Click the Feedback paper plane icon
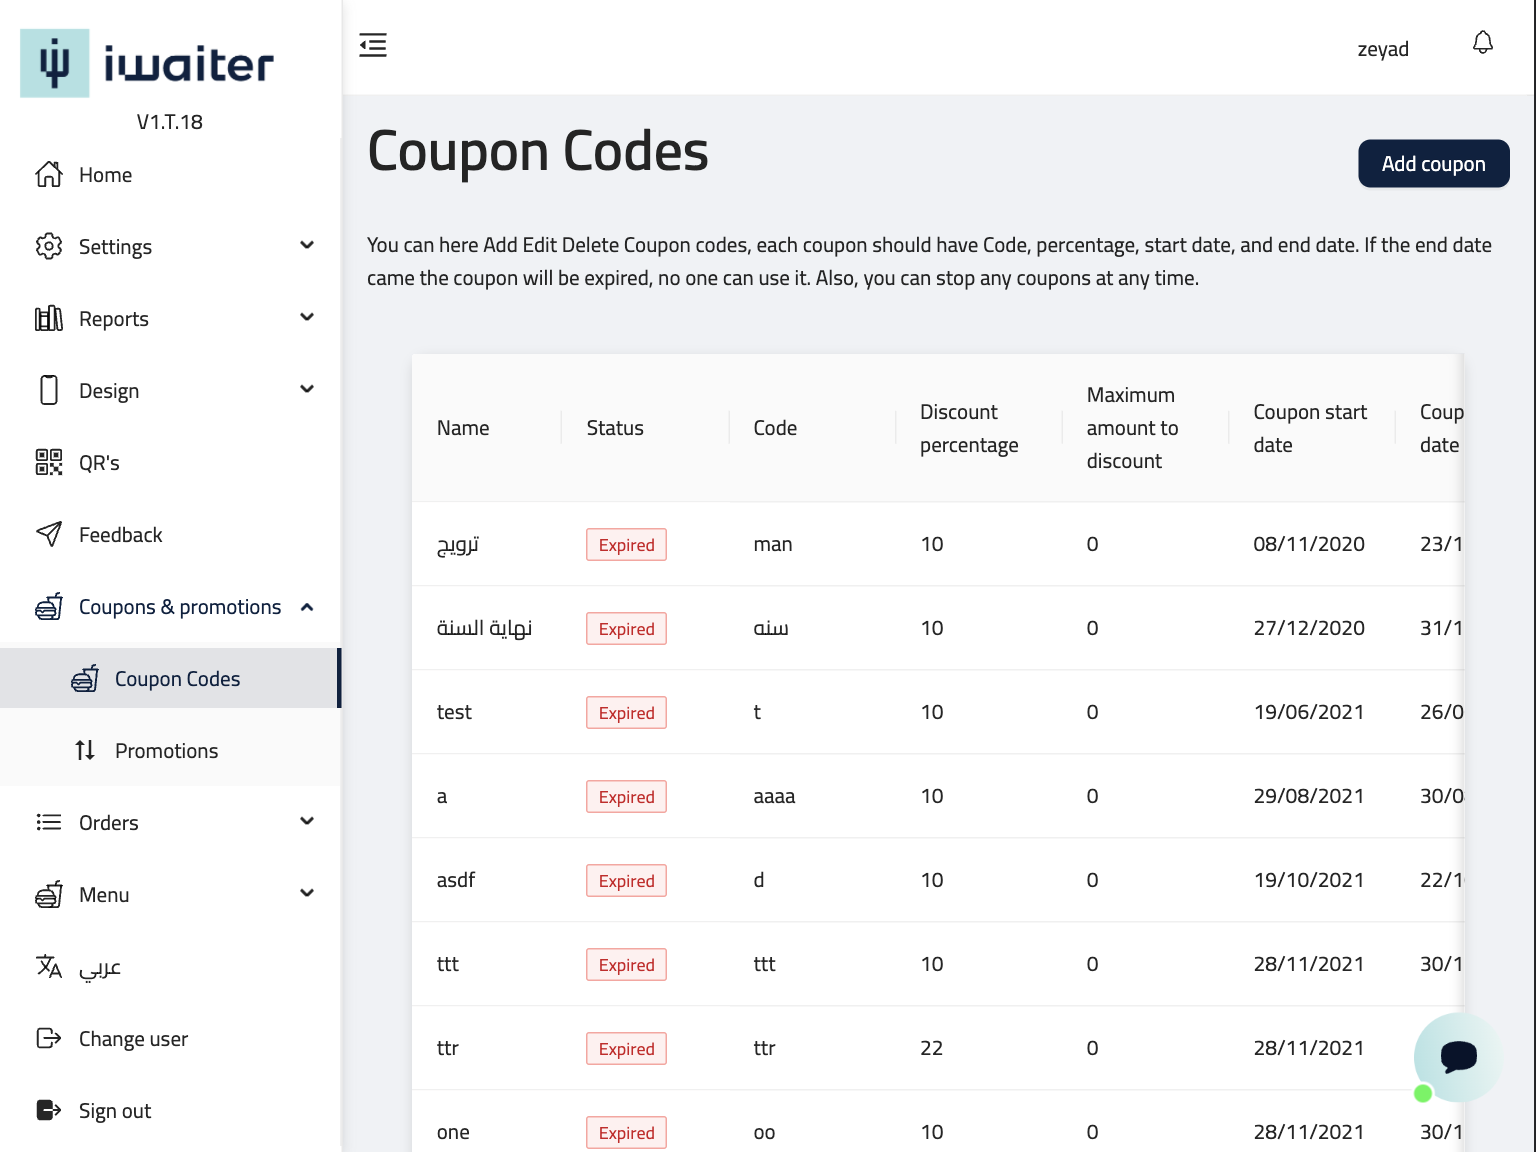The height and width of the screenshot is (1152, 1536). click(x=49, y=535)
